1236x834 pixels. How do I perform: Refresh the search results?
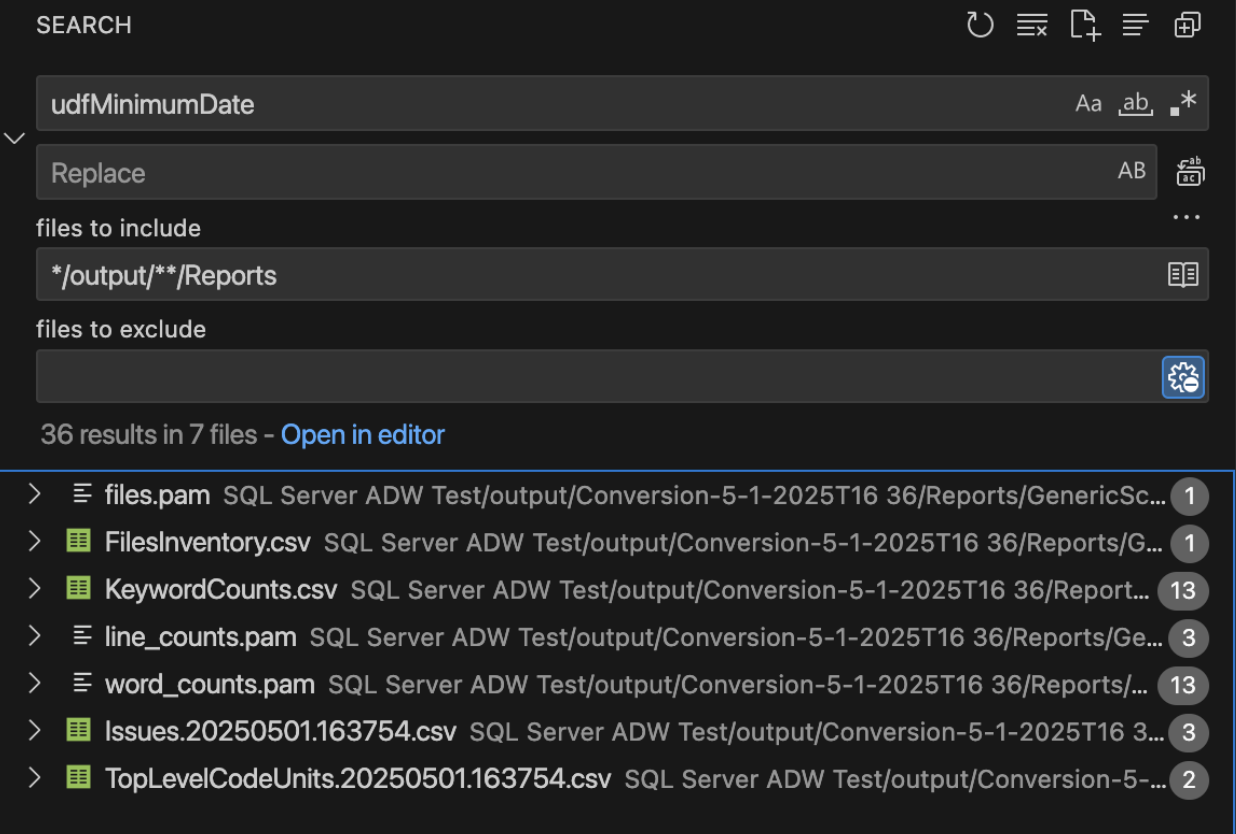(980, 25)
